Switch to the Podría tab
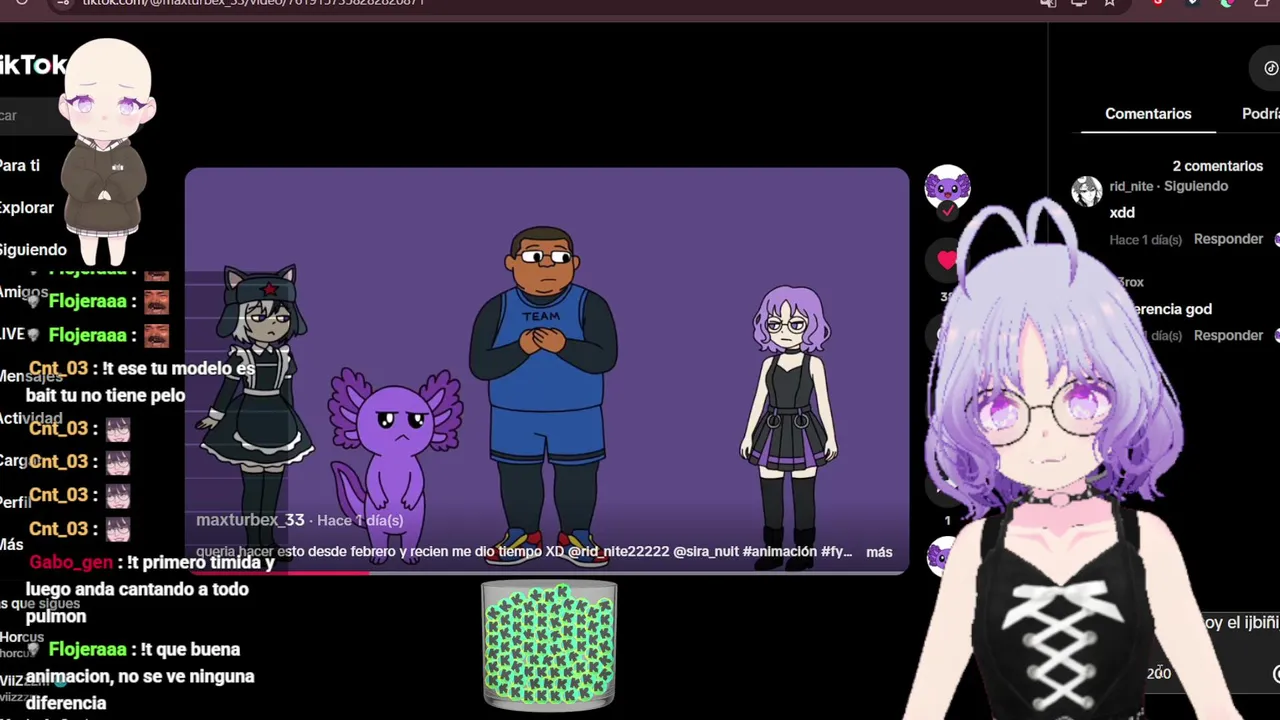1280x720 pixels. click(x=1260, y=114)
